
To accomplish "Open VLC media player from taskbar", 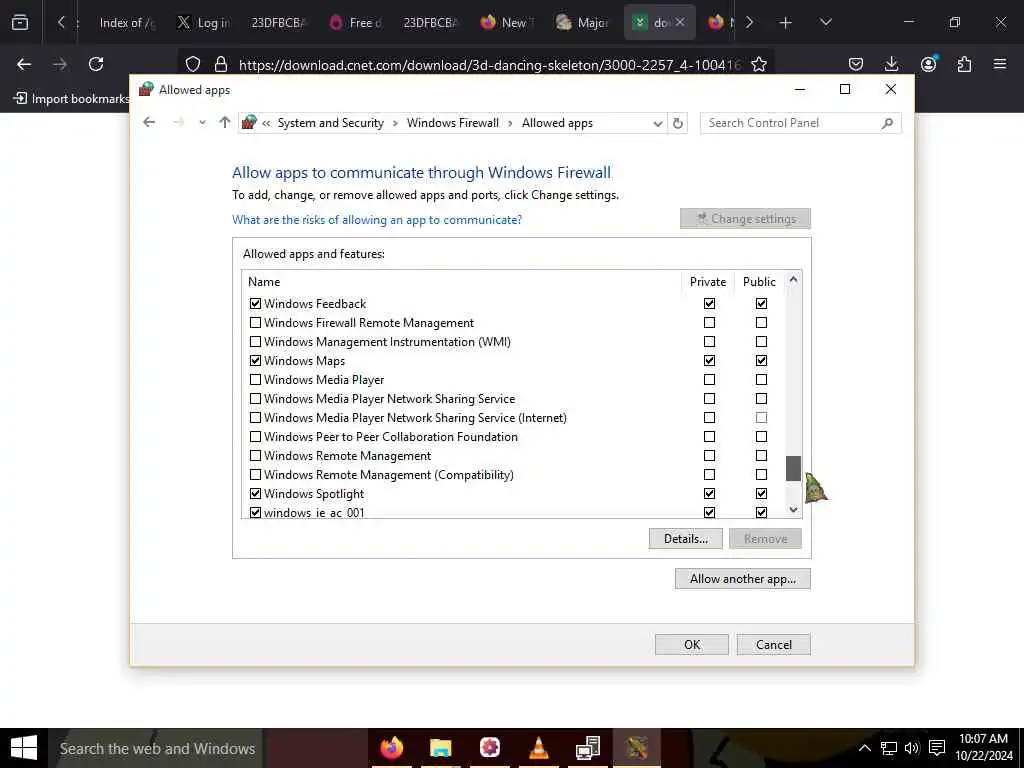I will 539,748.
